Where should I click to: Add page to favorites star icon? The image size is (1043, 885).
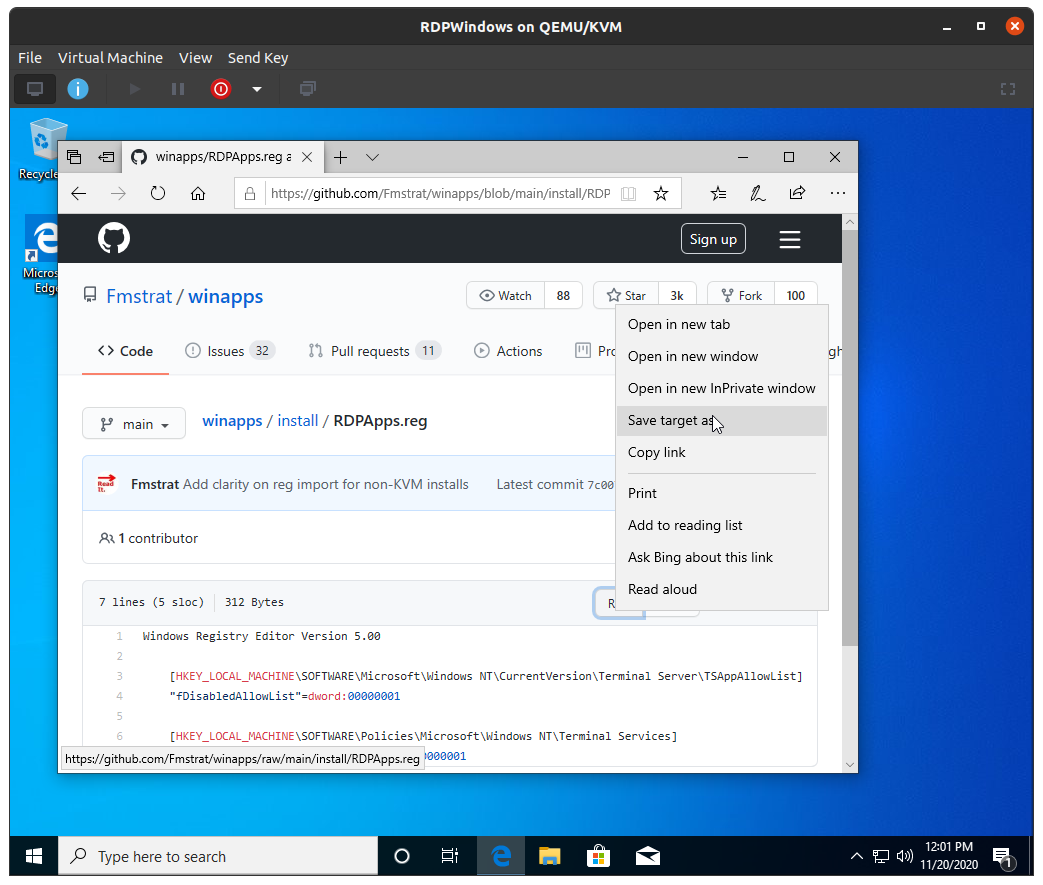(660, 193)
